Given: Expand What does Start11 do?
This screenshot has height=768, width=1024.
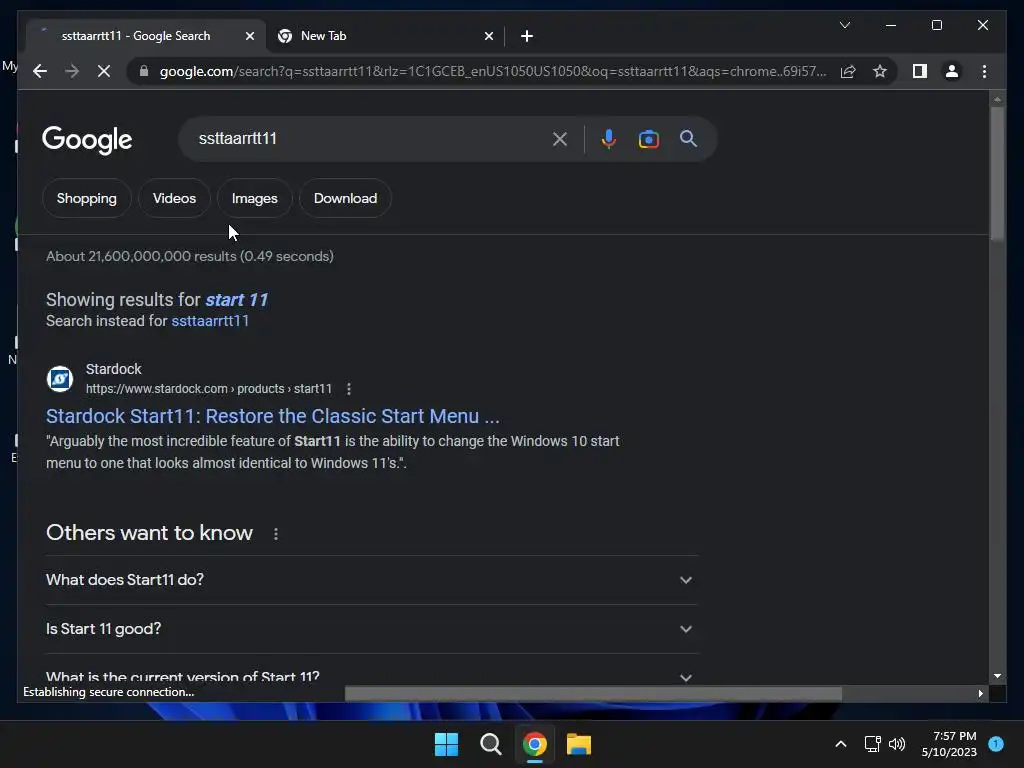Looking at the screenshot, I should (372, 580).
